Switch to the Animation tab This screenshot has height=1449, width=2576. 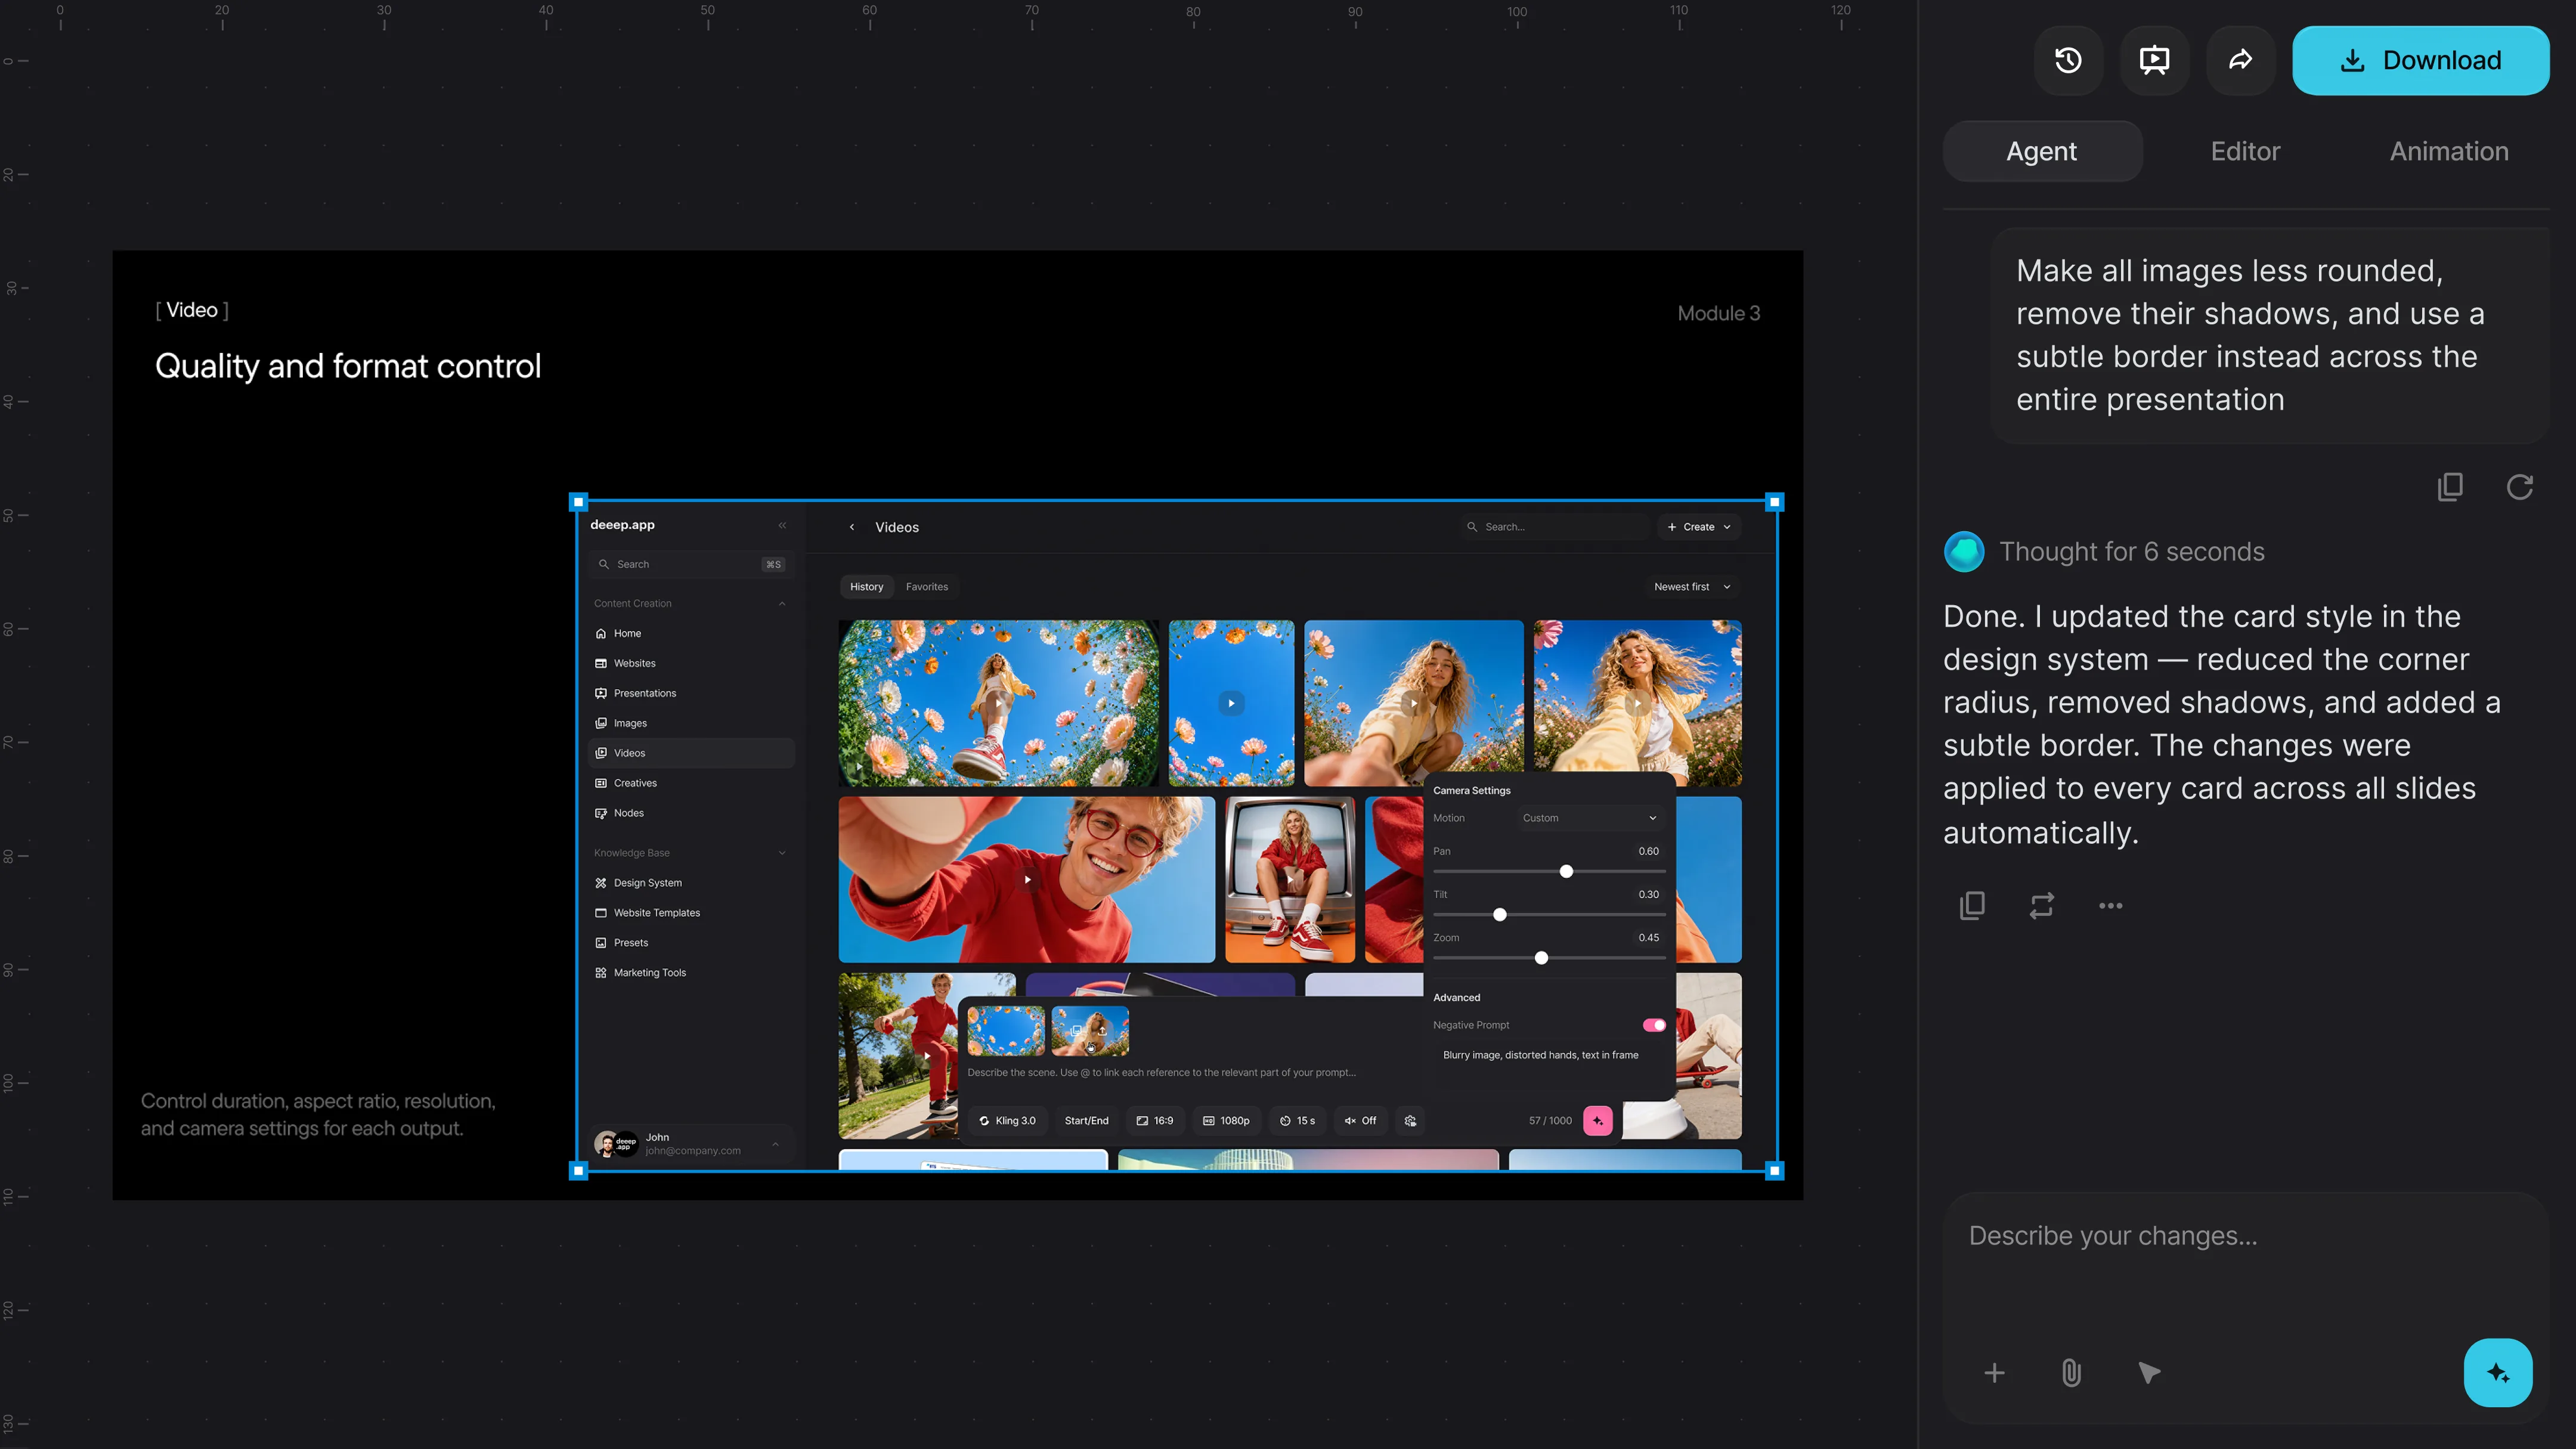point(2449,151)
